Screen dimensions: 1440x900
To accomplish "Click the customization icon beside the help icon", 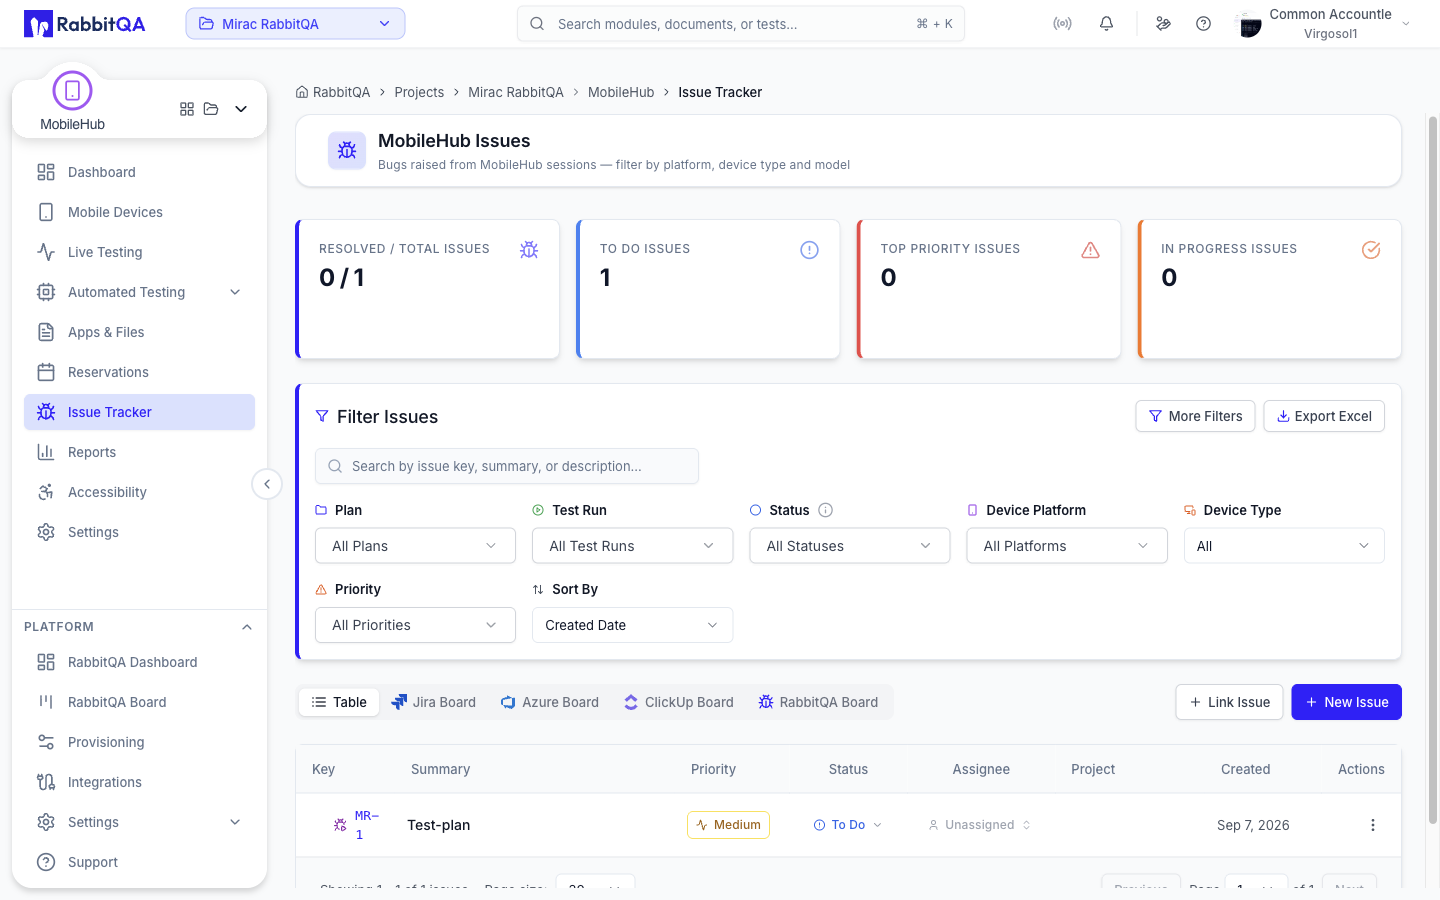I will (x=1163, y=24).
